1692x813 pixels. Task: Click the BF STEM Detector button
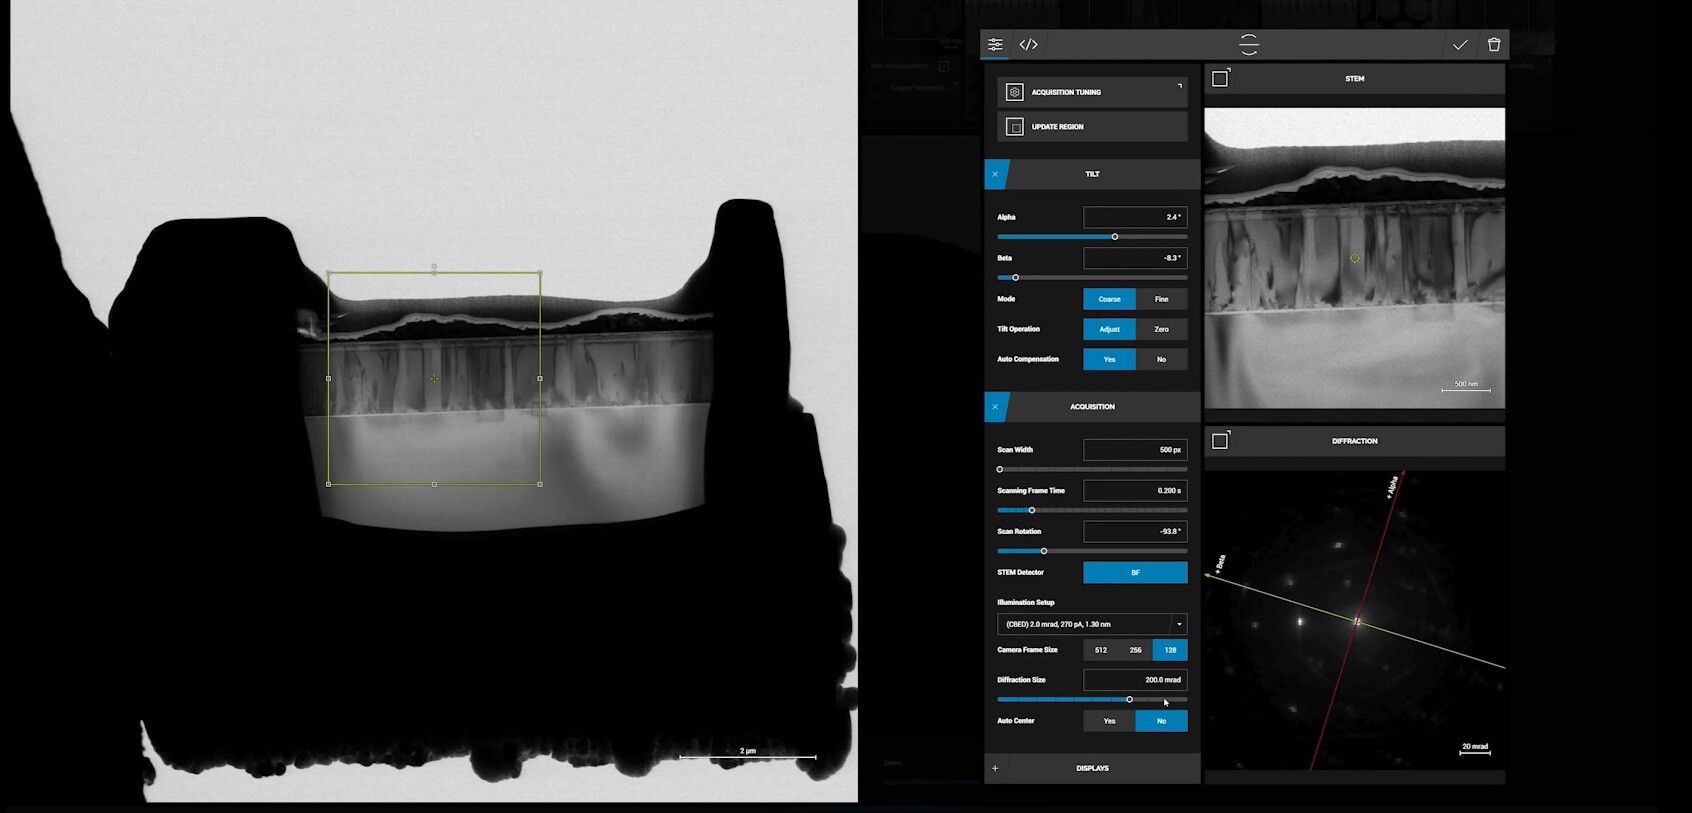[1135, 573]
